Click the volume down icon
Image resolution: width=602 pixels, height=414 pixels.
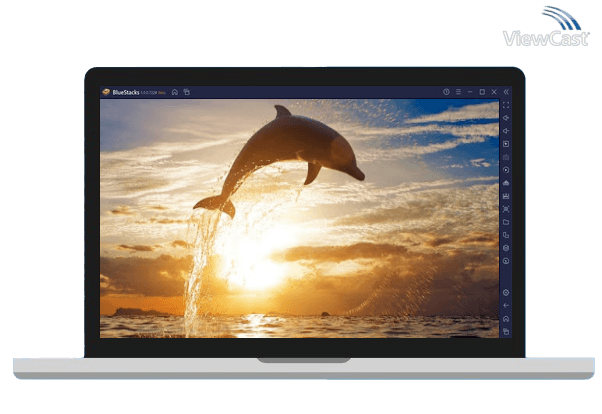coord(506,131)
